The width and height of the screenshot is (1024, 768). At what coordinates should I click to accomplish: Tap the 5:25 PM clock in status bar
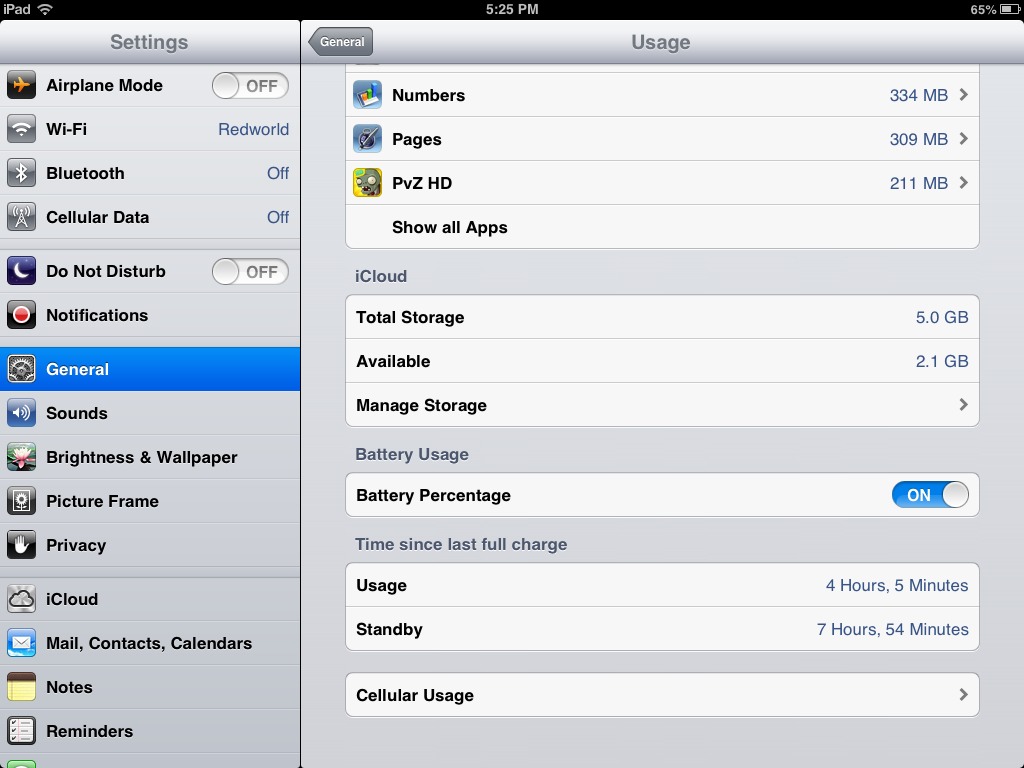click(512, 9)
